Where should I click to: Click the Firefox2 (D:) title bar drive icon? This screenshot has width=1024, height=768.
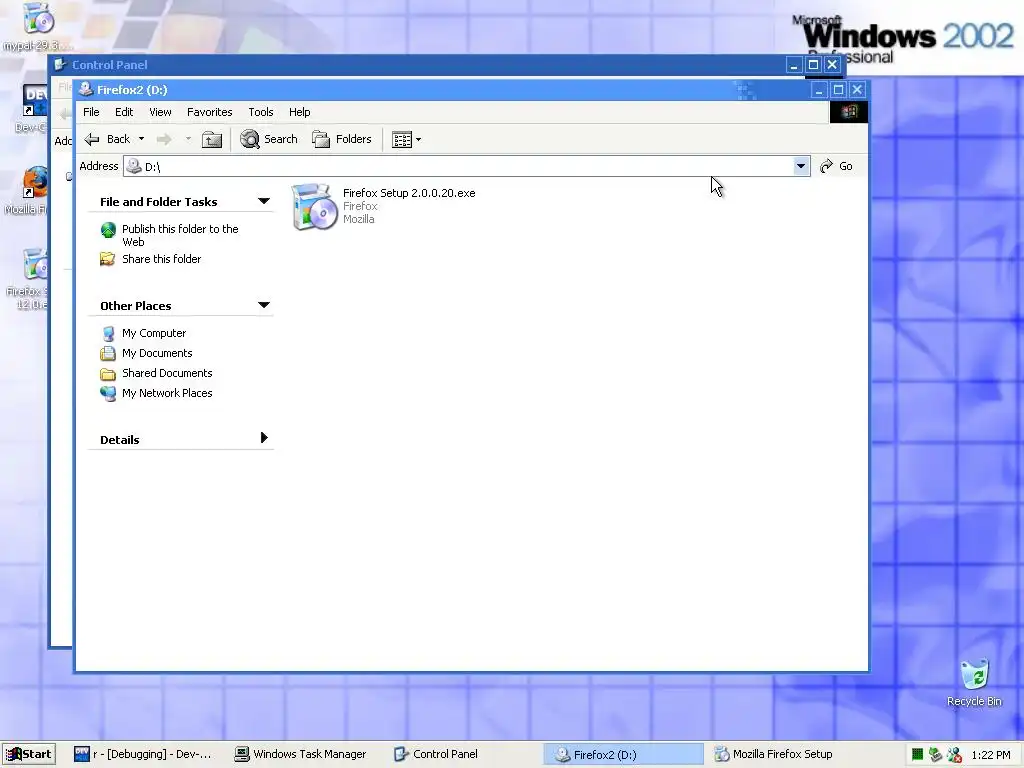[x=86, y=89]
